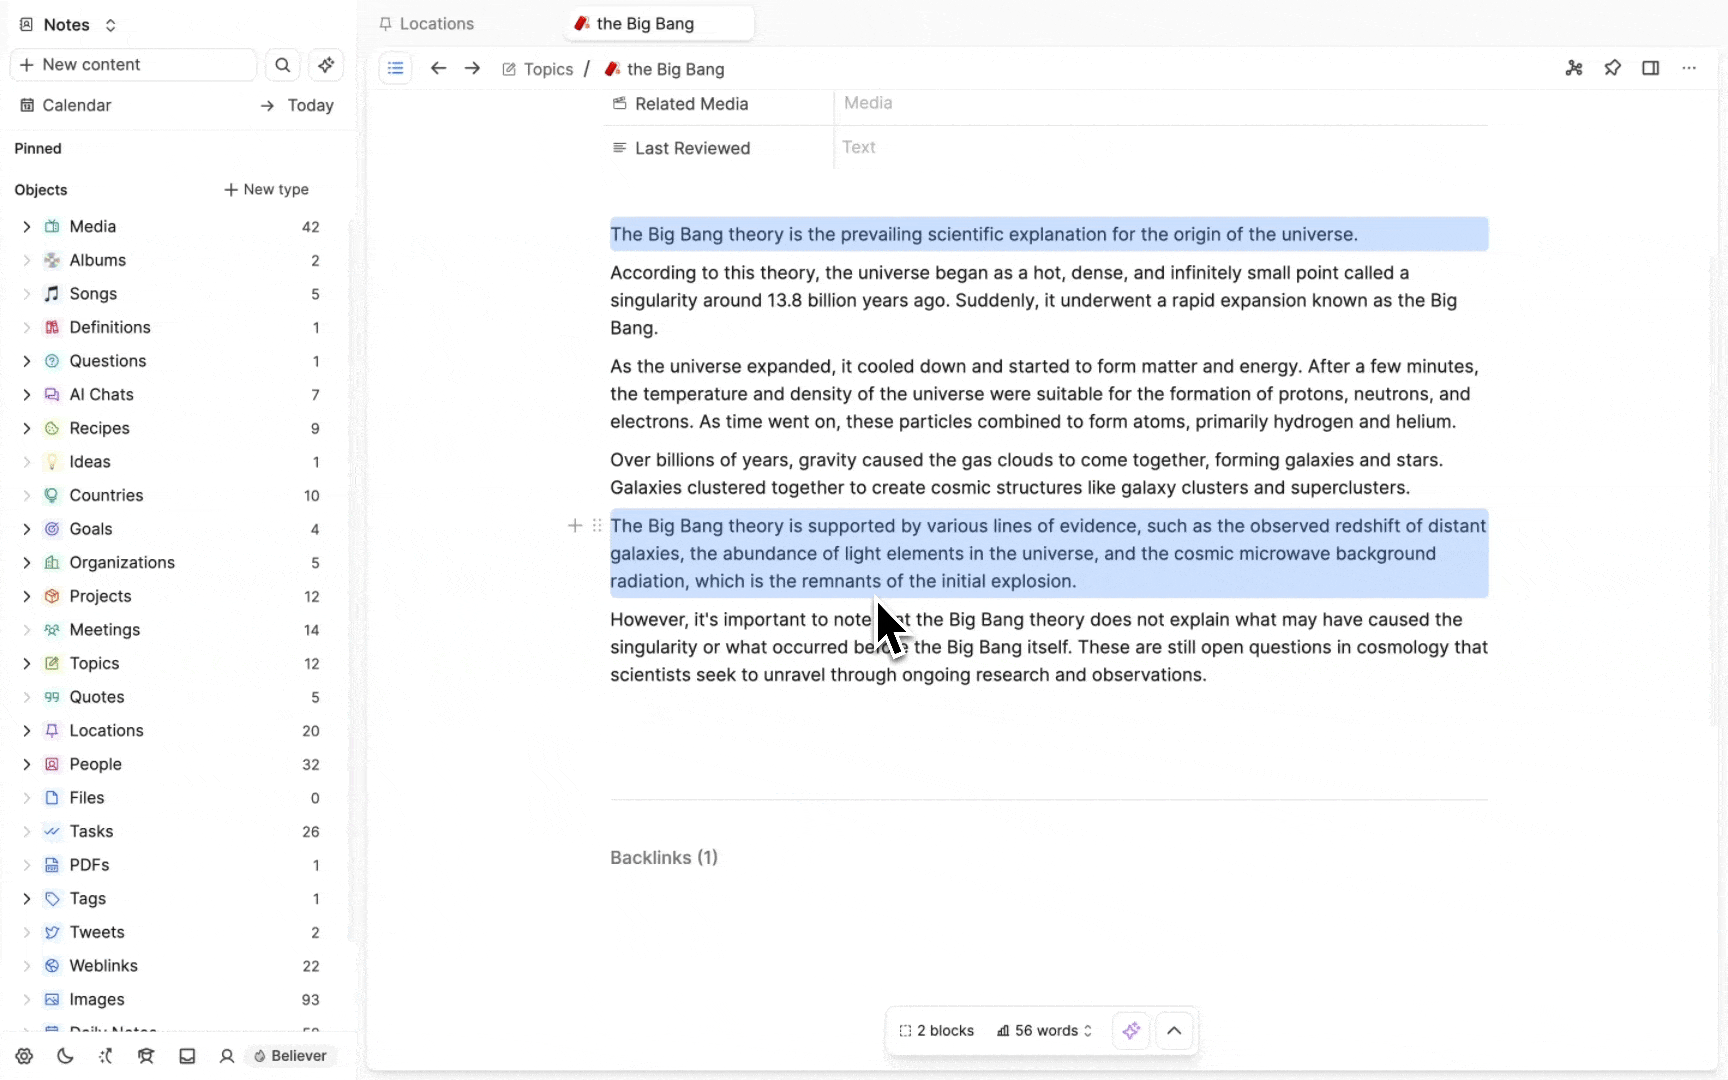Expand the Tasks section in sidebar
This screenshot has width=1728, height=1080.
26,831
